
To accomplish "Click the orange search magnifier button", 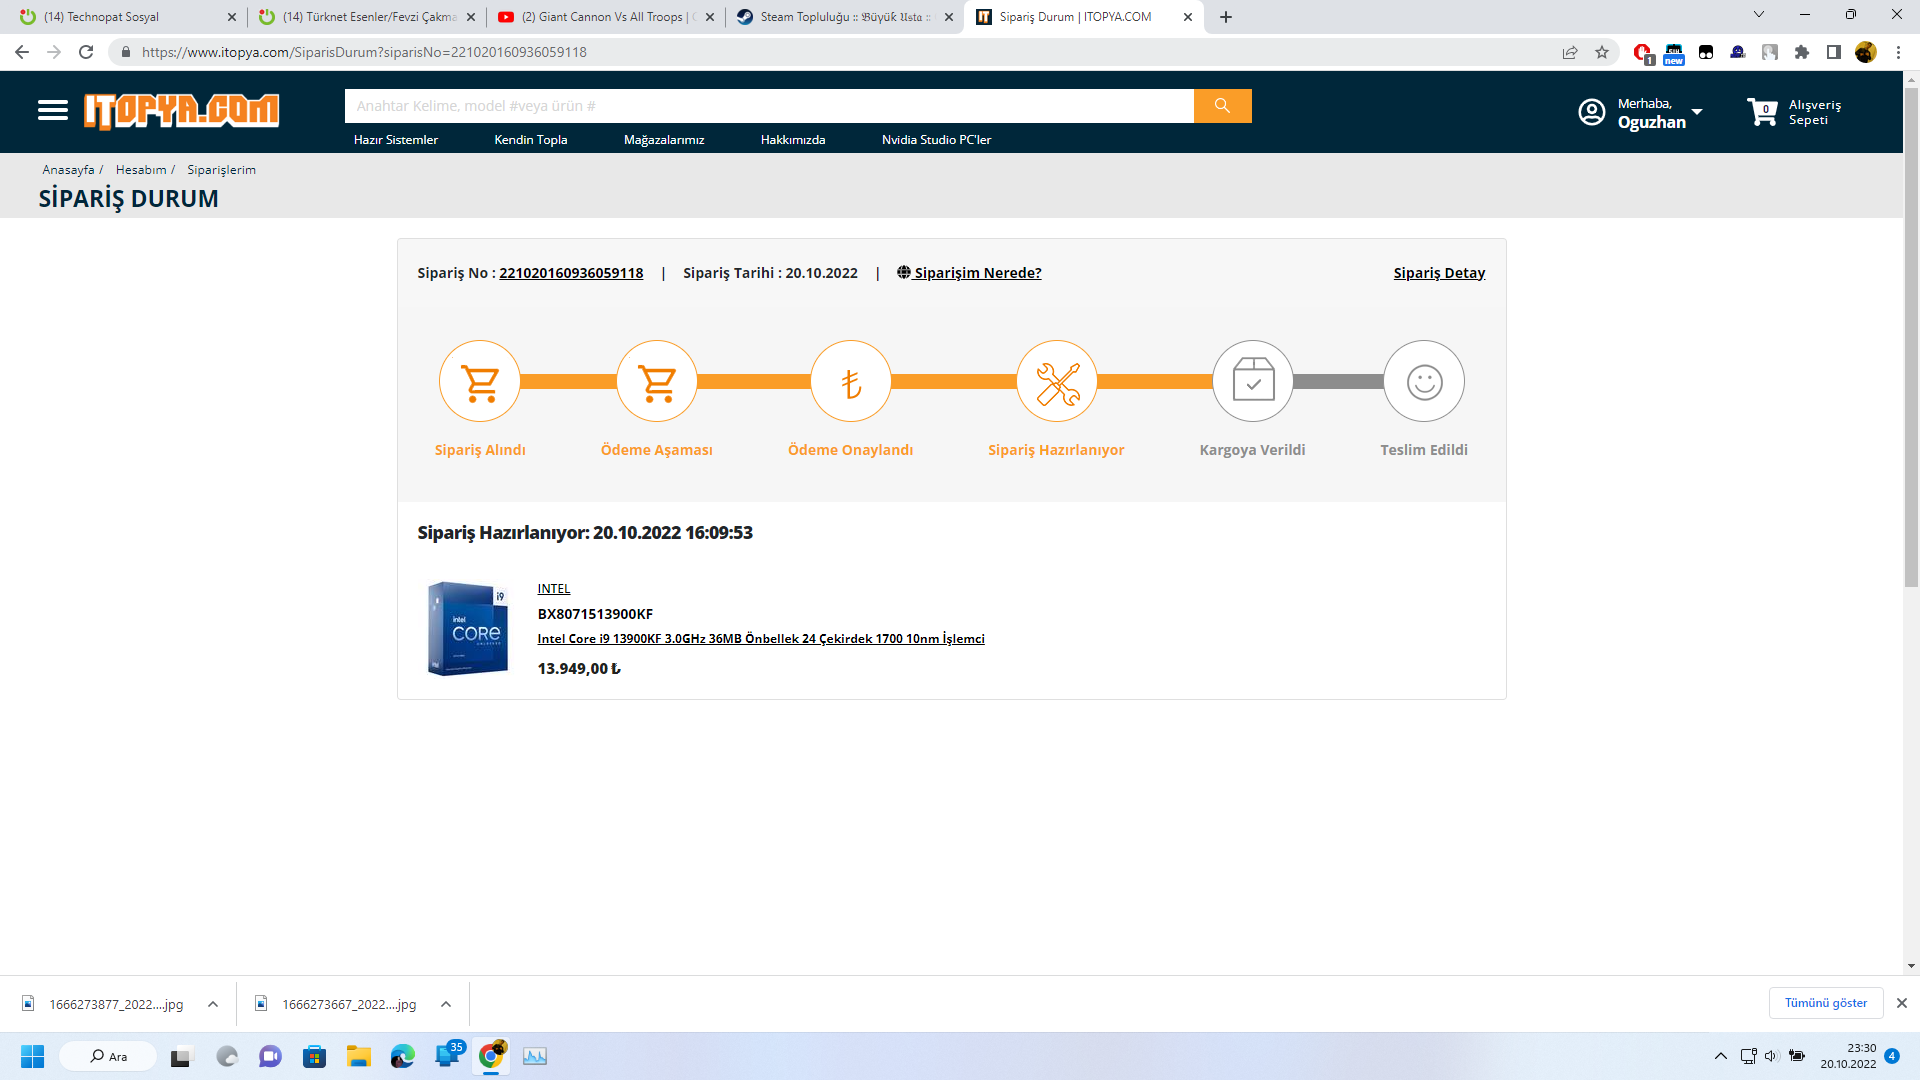I will (x=1222, y=106).
